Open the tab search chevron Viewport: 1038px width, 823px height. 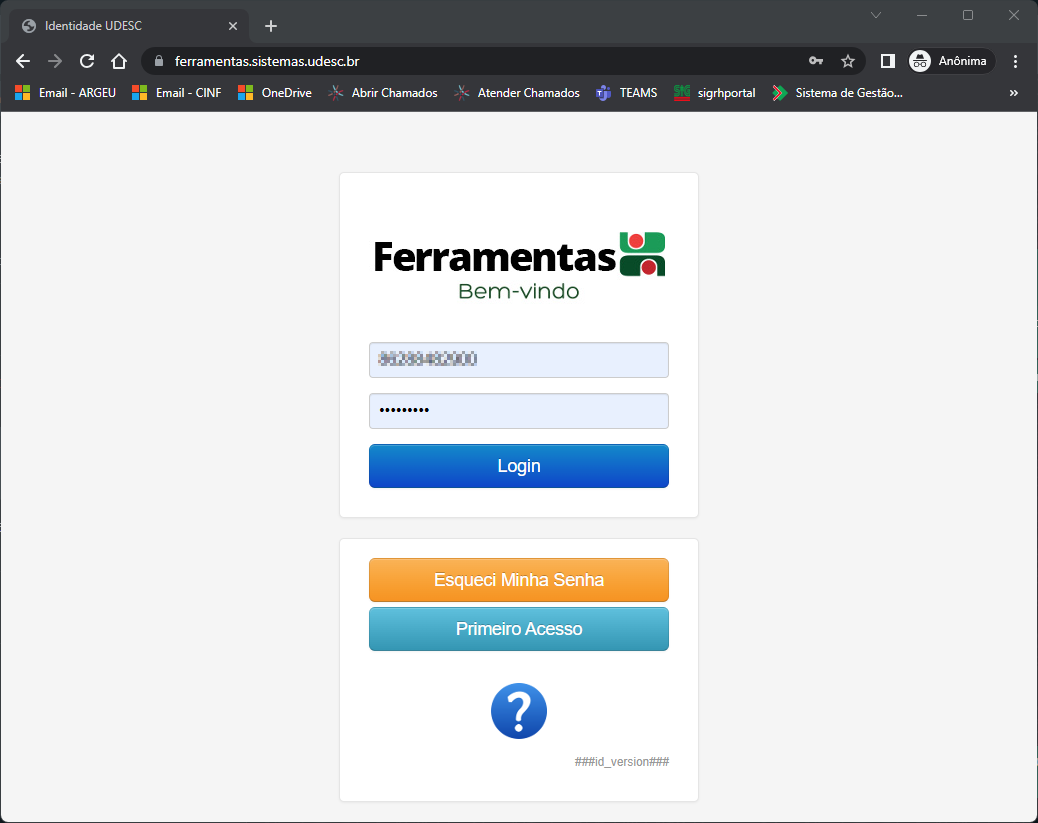click(876, 15)
